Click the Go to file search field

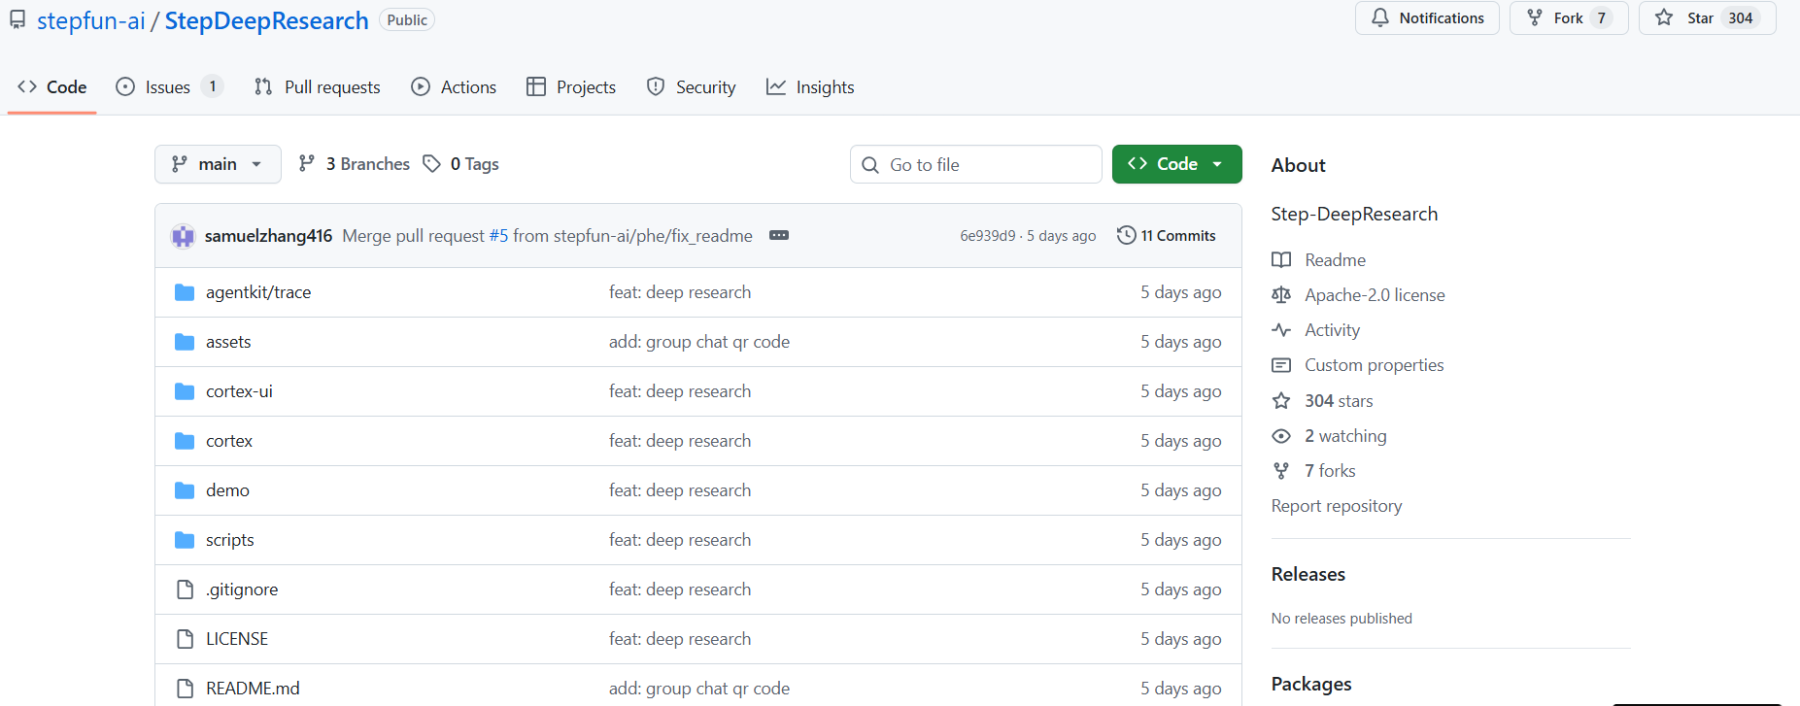987,165
